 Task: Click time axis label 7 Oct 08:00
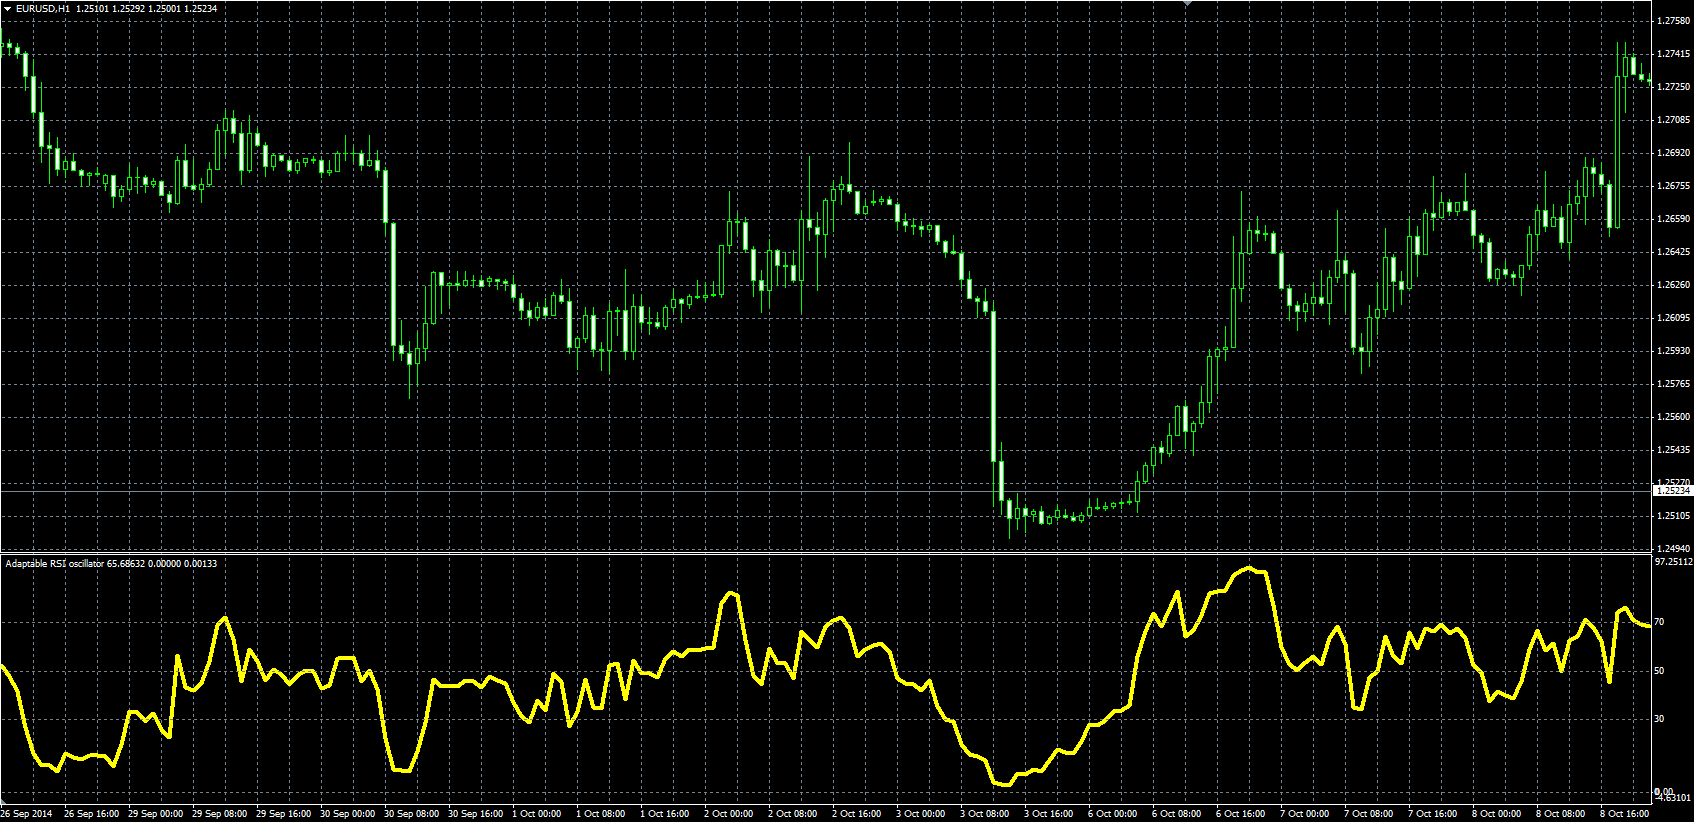pos(1369,814)
